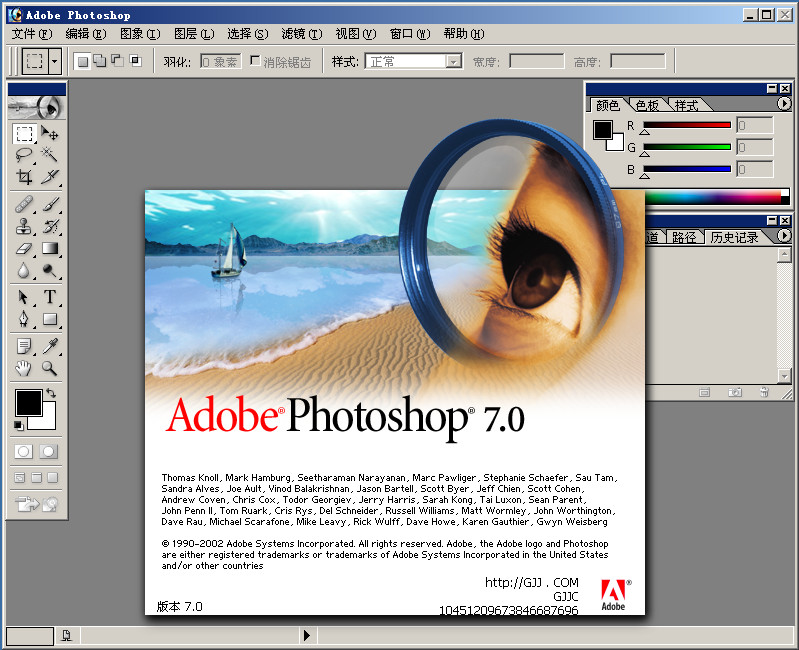The width and height of the screenshot is (799, 650).
Task: Open the 编辑 Edit menu
Action: (86, 34)
